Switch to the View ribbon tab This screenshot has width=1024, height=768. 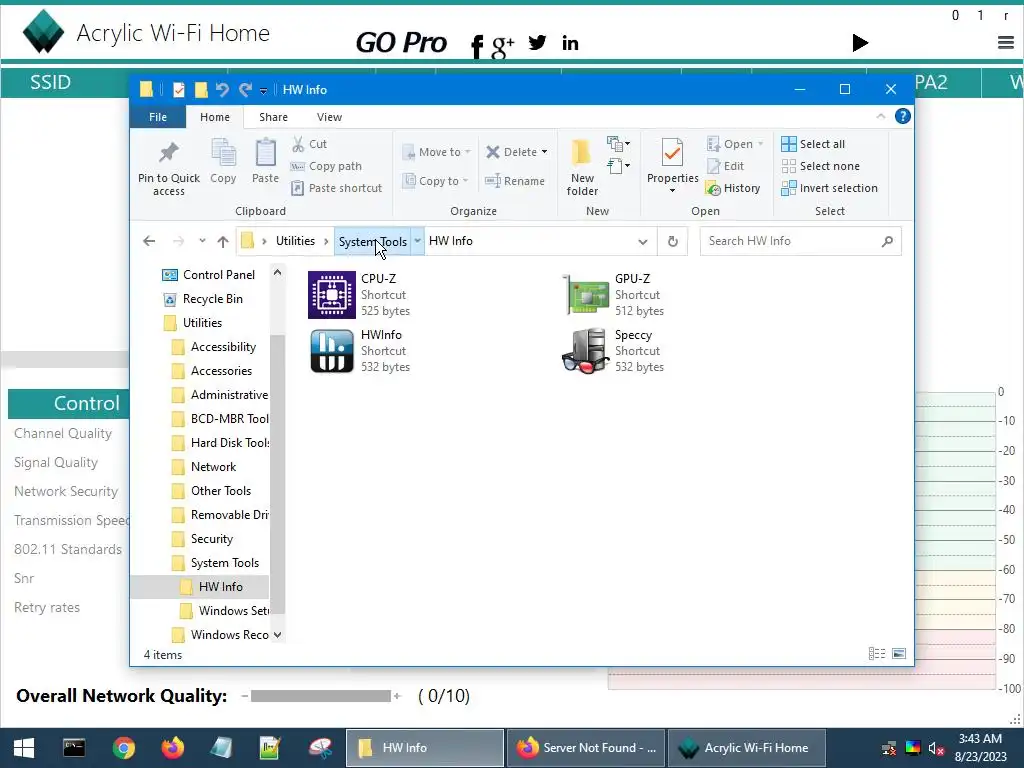[x=329, y=117]
